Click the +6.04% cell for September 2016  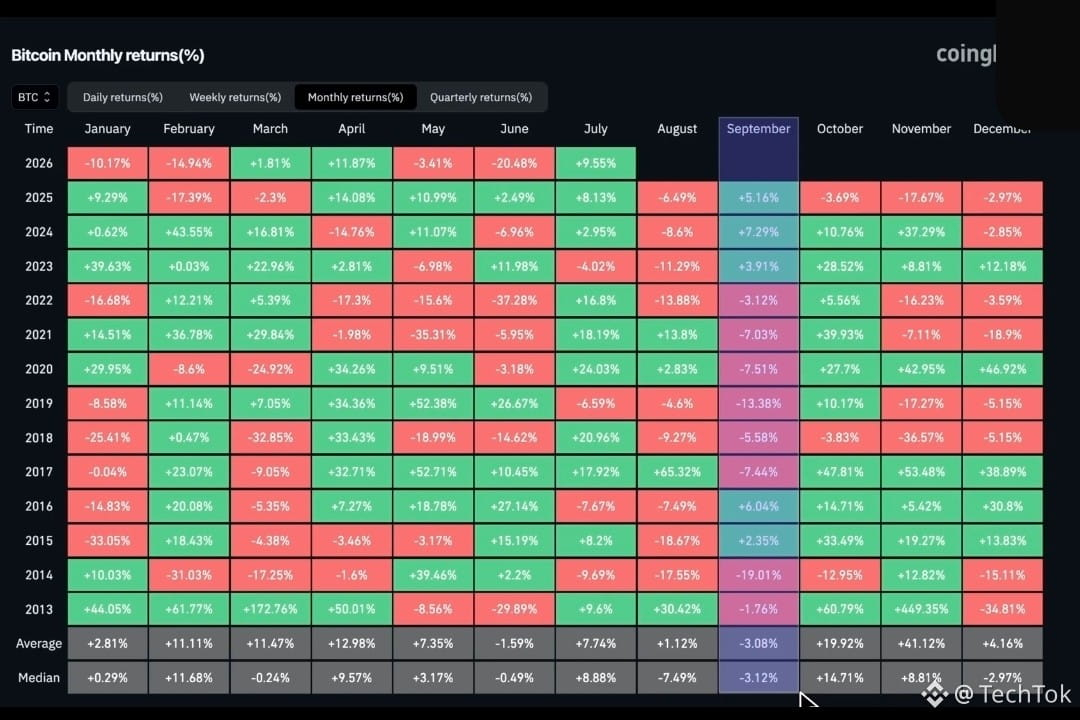pyautogui.click(x=758, y=506)
